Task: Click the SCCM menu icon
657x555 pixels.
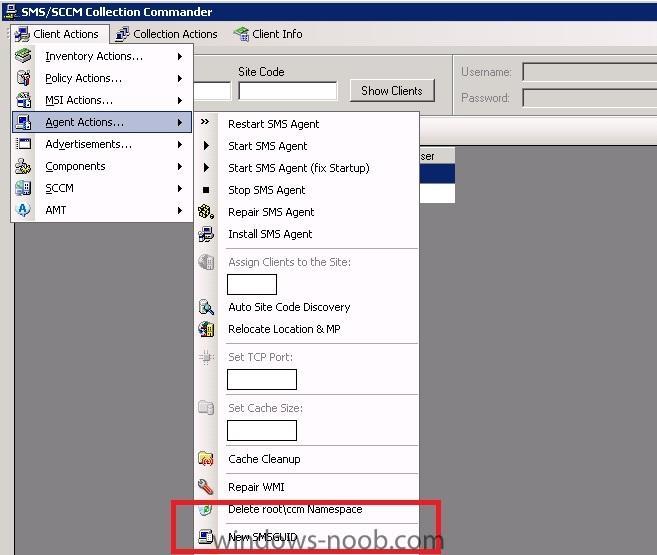Action: click(x=23, y=188)
